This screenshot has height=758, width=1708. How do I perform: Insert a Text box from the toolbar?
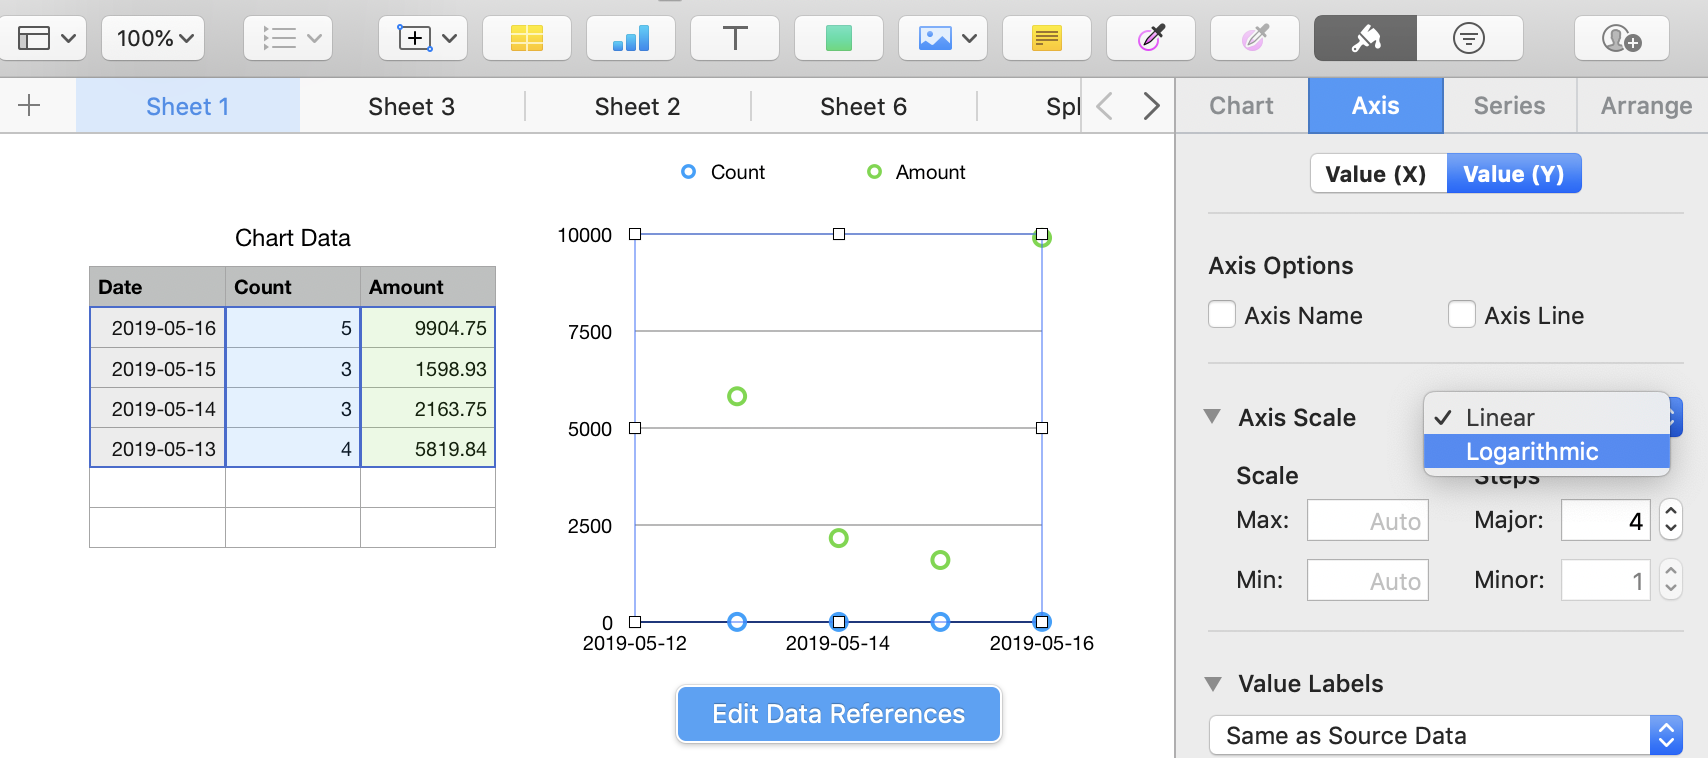tap(734, 39)
